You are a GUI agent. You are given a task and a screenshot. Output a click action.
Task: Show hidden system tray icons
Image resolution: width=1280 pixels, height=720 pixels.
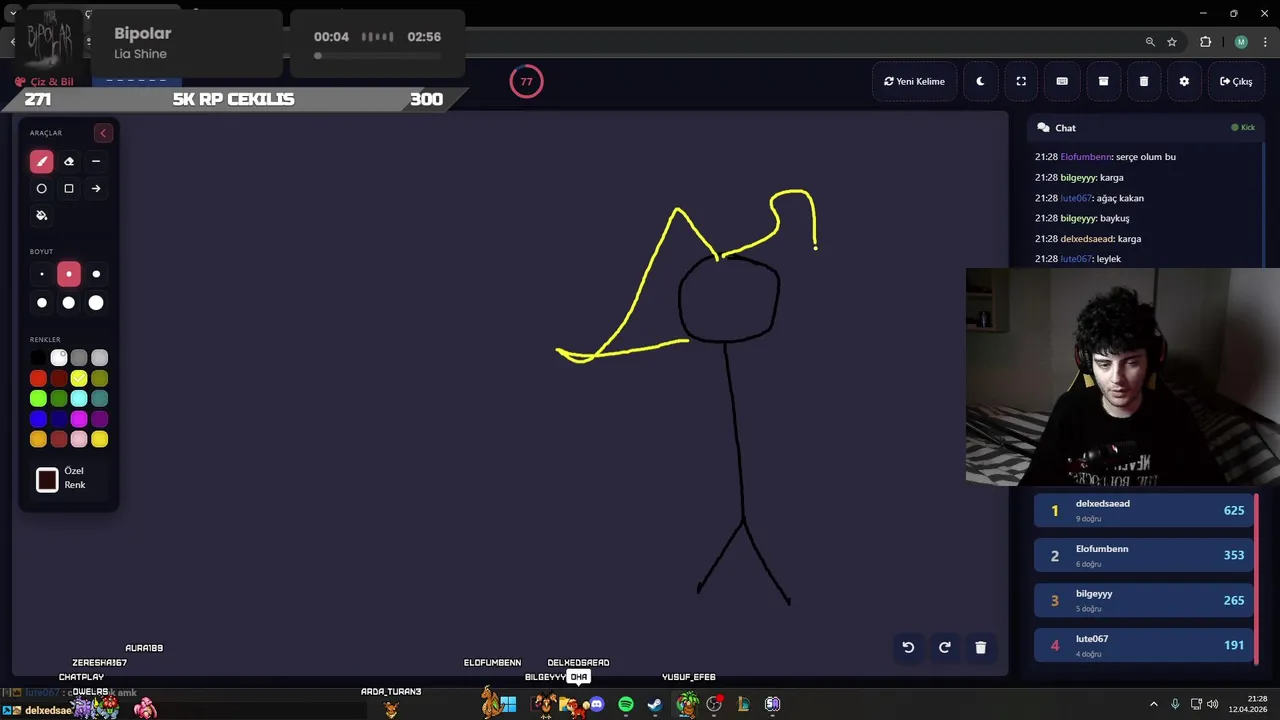pos(1153,705)
